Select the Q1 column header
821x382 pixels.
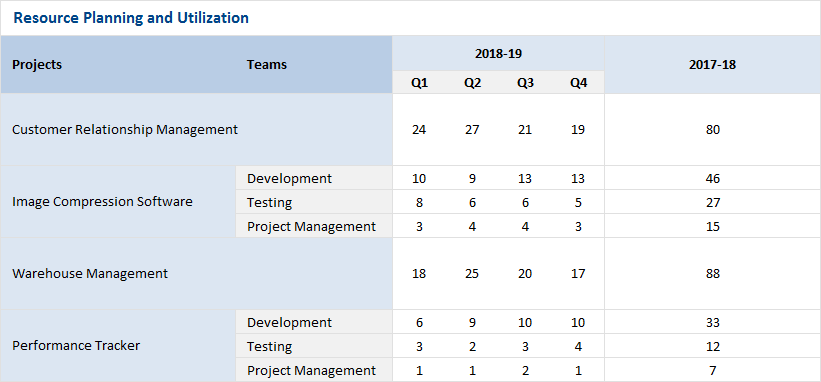pos(419,83)
